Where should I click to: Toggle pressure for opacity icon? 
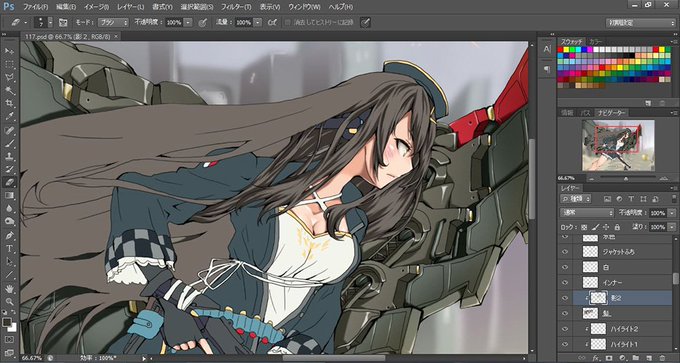click(x=202, y=23)
